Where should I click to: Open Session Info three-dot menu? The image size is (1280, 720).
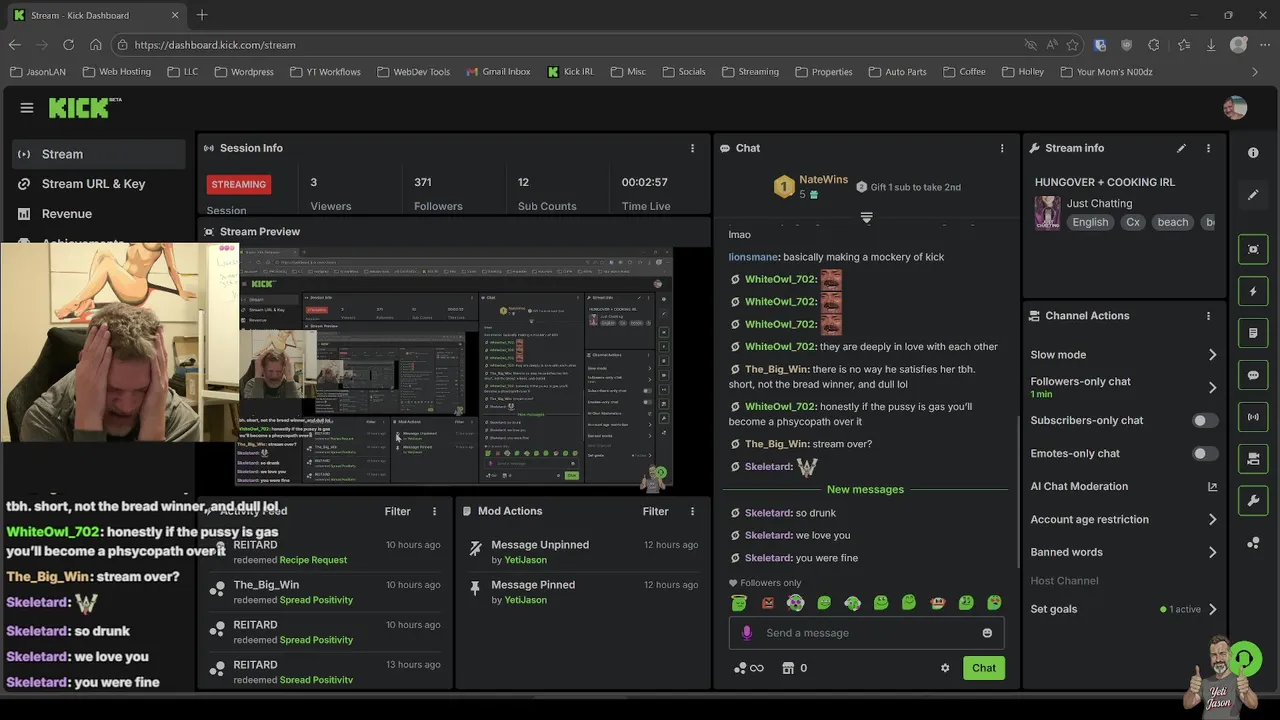click(692, 148)
